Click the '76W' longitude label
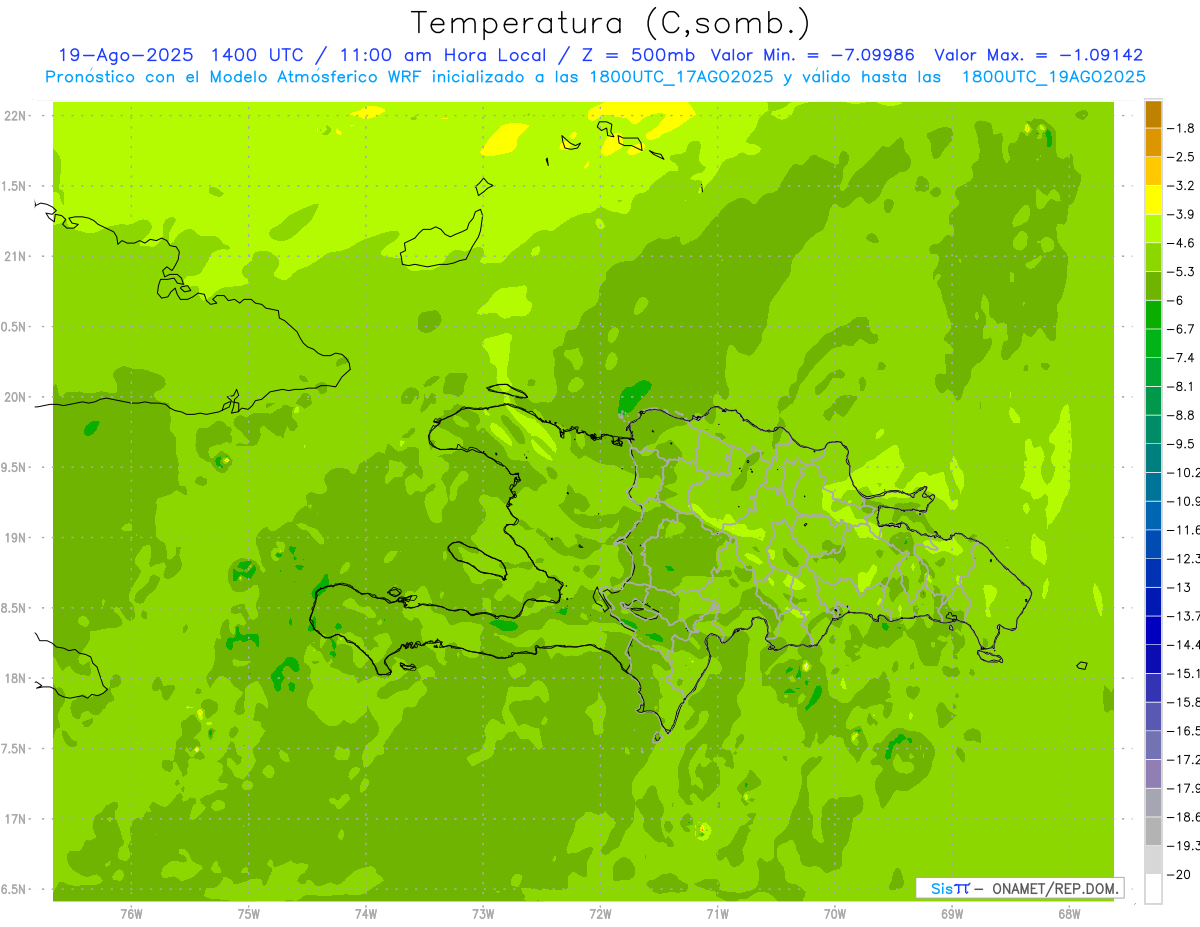The height and width of the screenshot is (927, 1200). 131,914
